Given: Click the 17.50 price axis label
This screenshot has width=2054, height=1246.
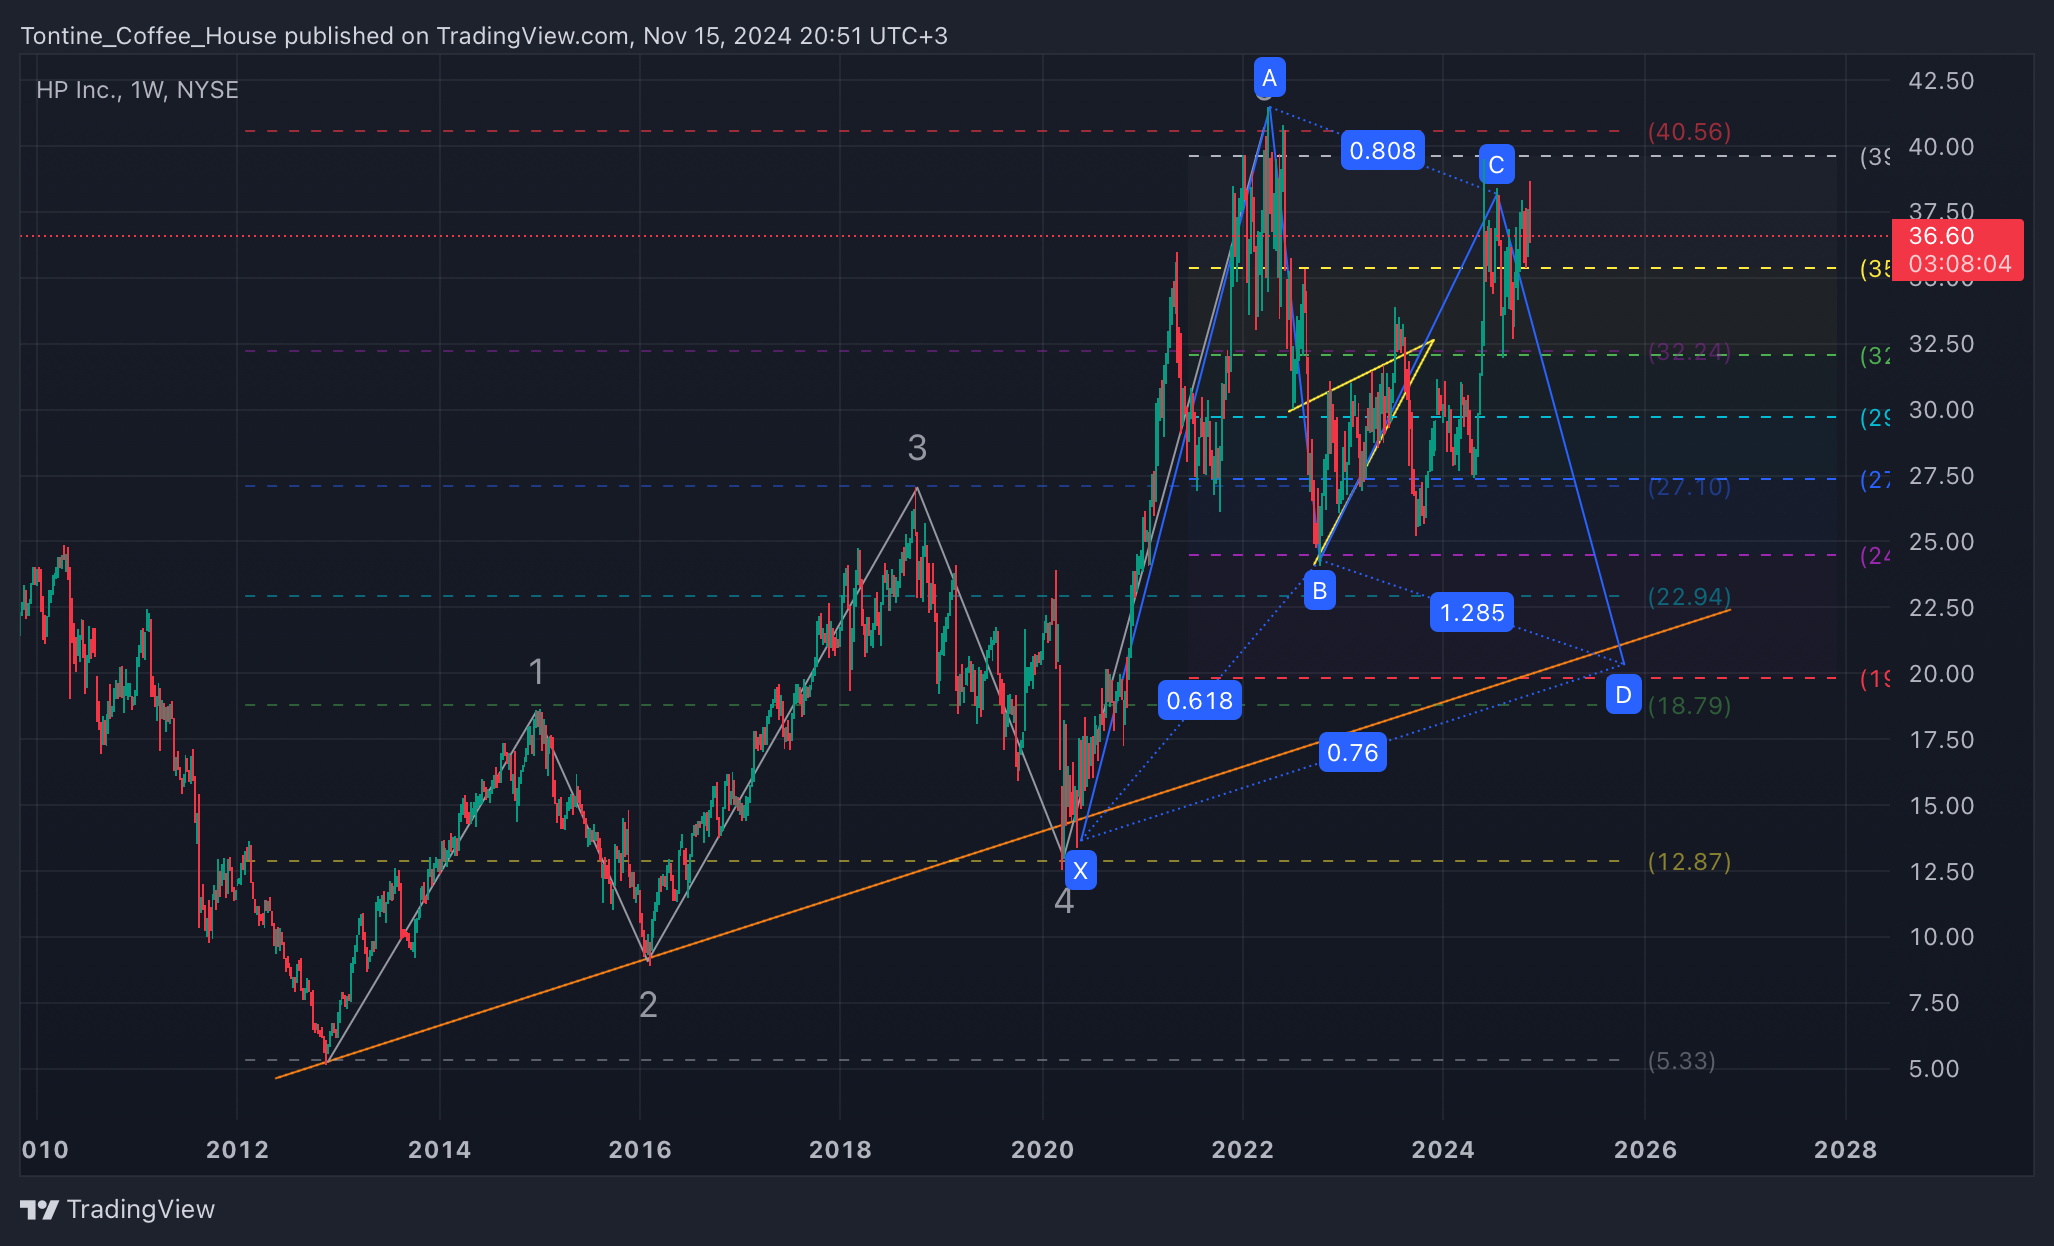Looking at the screenshot, I should [1941, 740].
